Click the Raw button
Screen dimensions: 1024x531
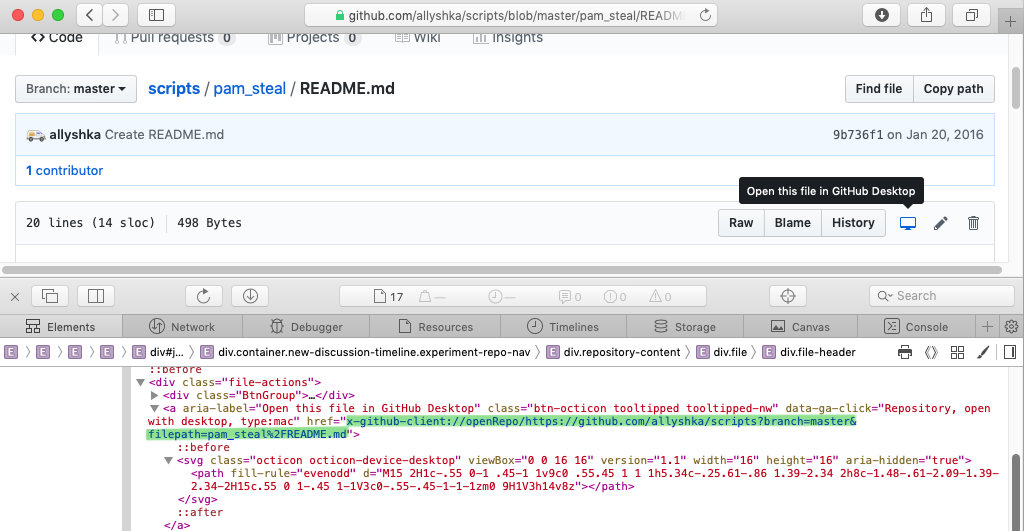pyautogui.click(x=741, y=223)
